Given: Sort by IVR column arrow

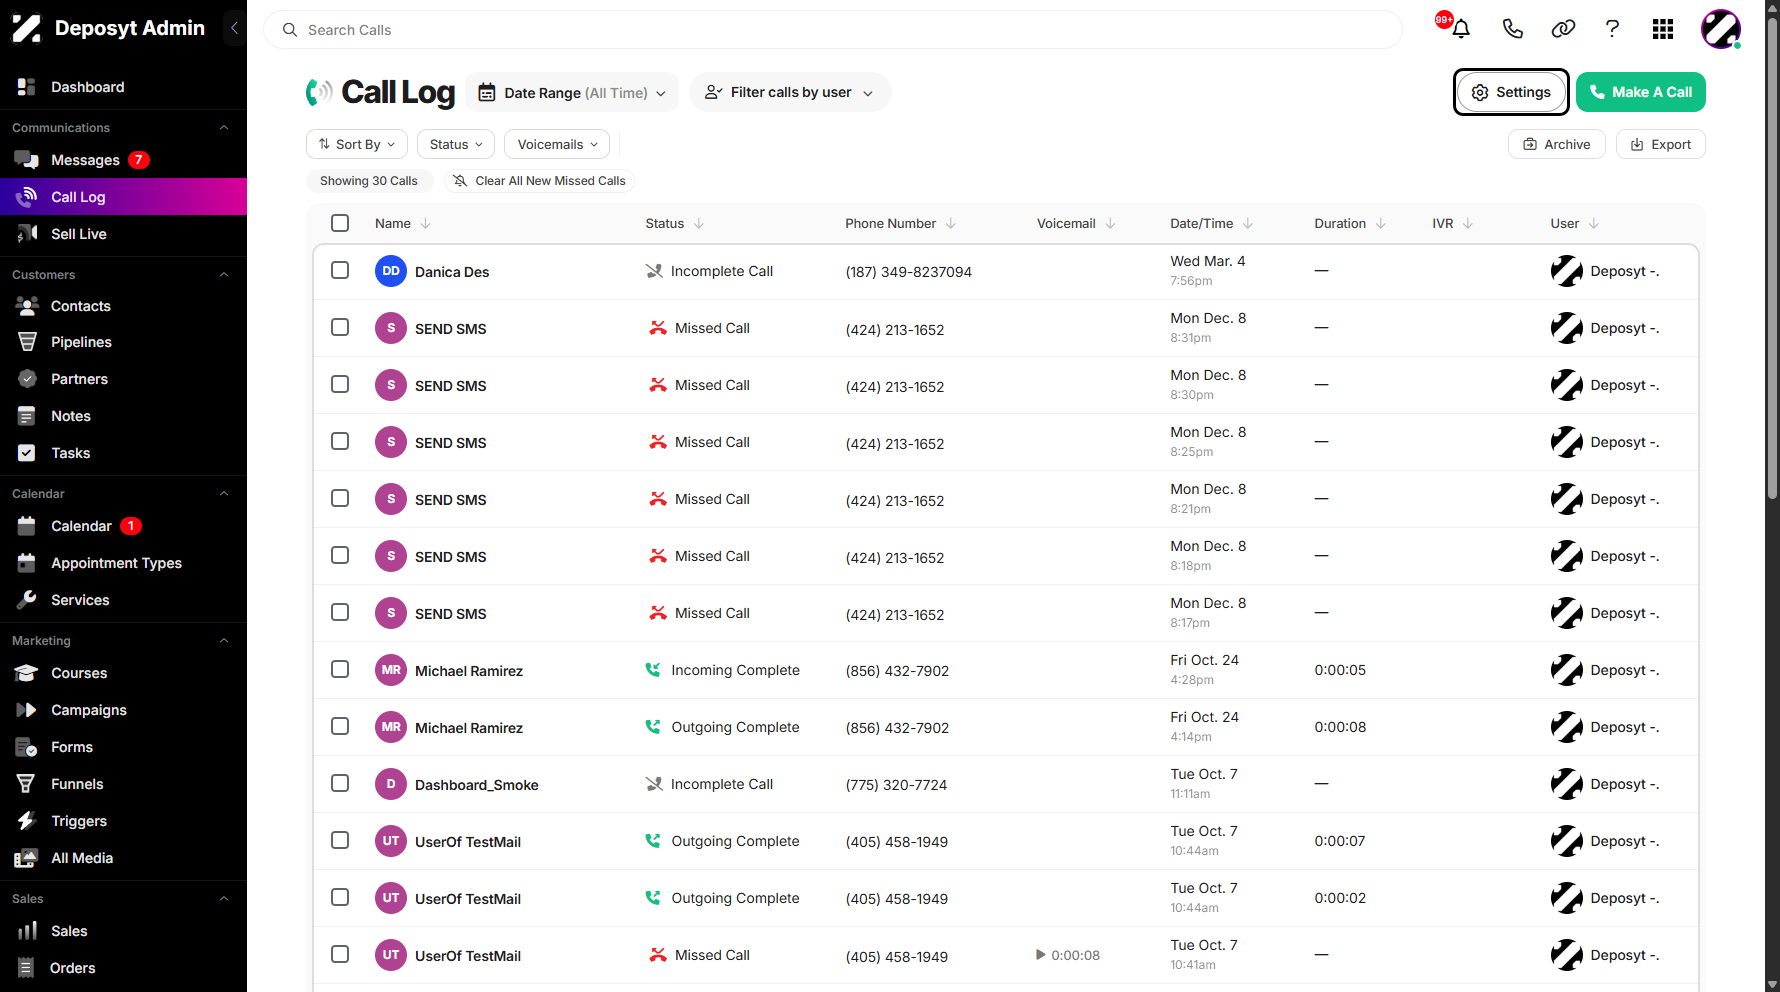Looking at the screenshot, I should (1468, 223).
